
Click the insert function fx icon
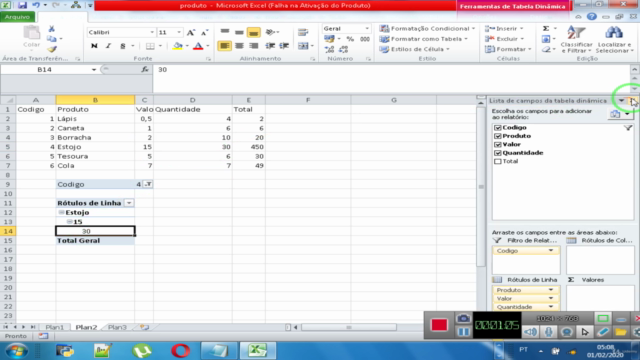point(145,69)
